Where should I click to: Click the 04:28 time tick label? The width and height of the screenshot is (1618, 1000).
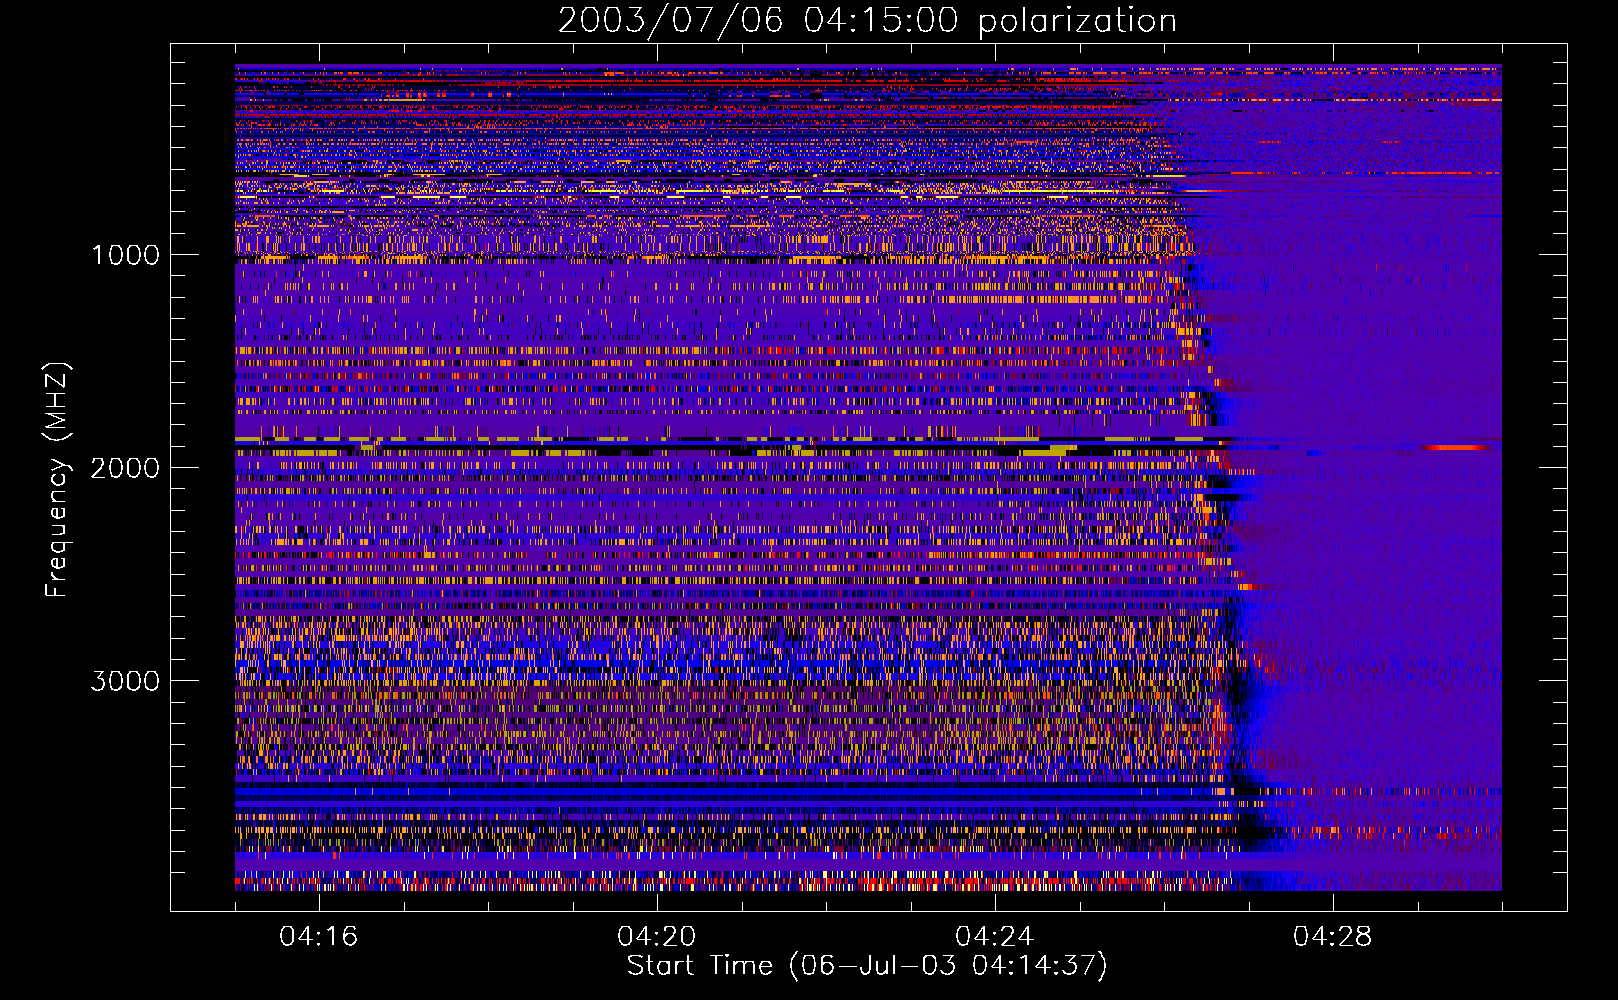pyautogui.click(x=1333, y=937)
